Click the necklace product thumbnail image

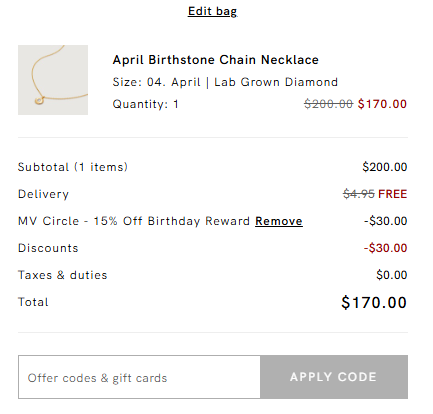click(x=53, y=80)
